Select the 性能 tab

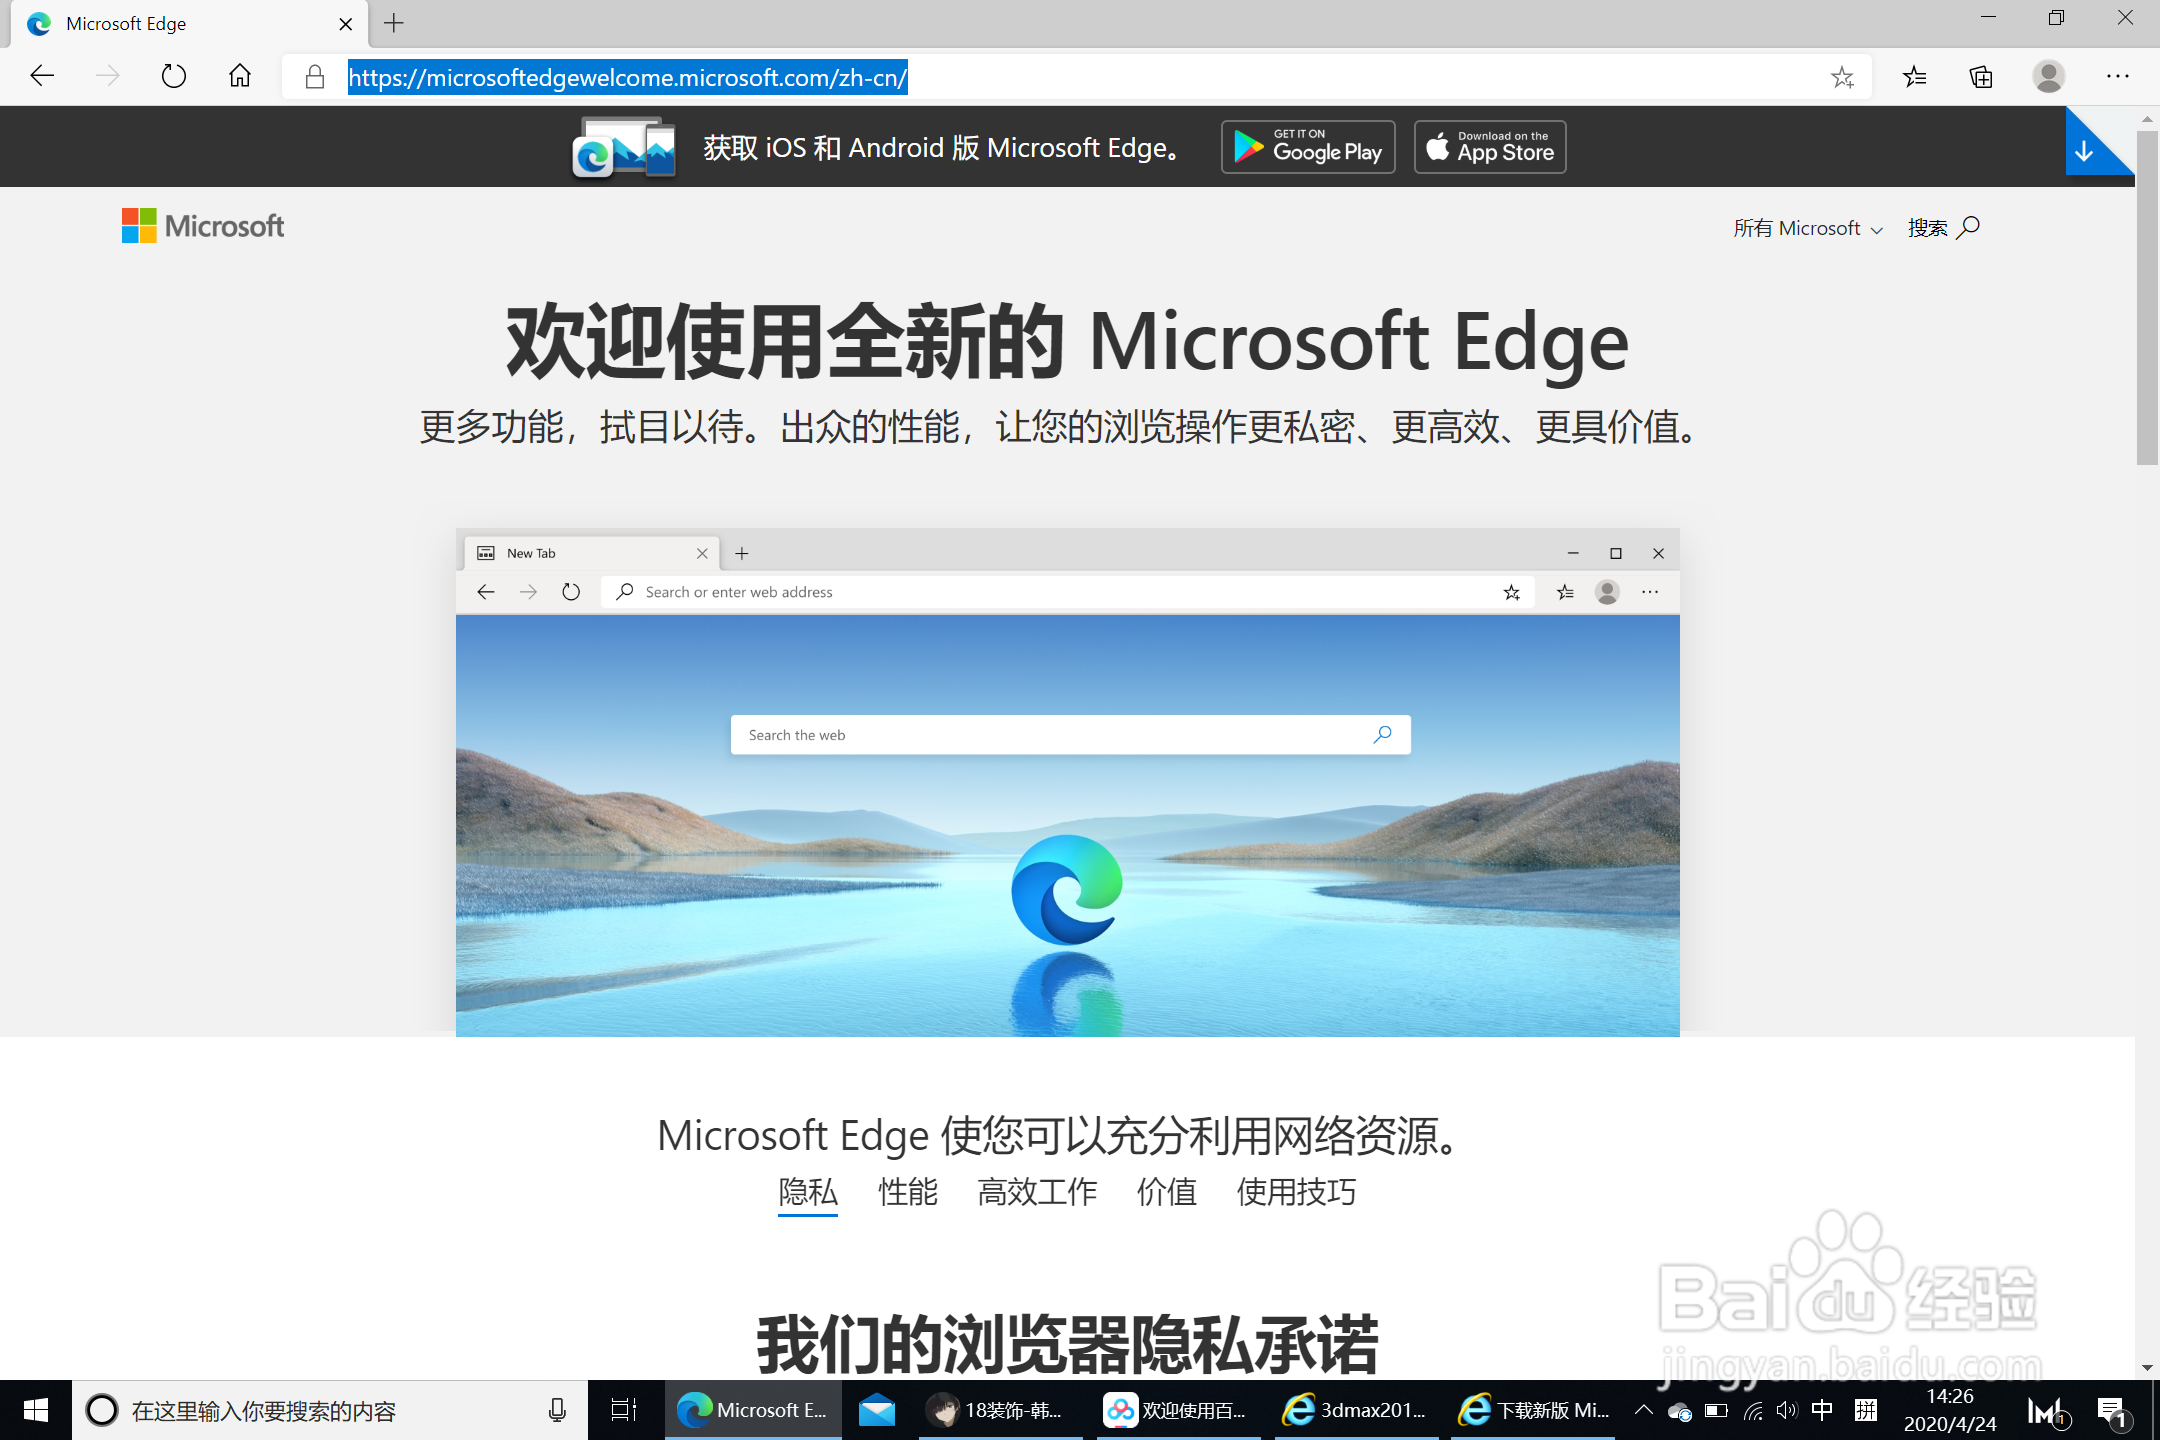click(x=907, y=1192)
